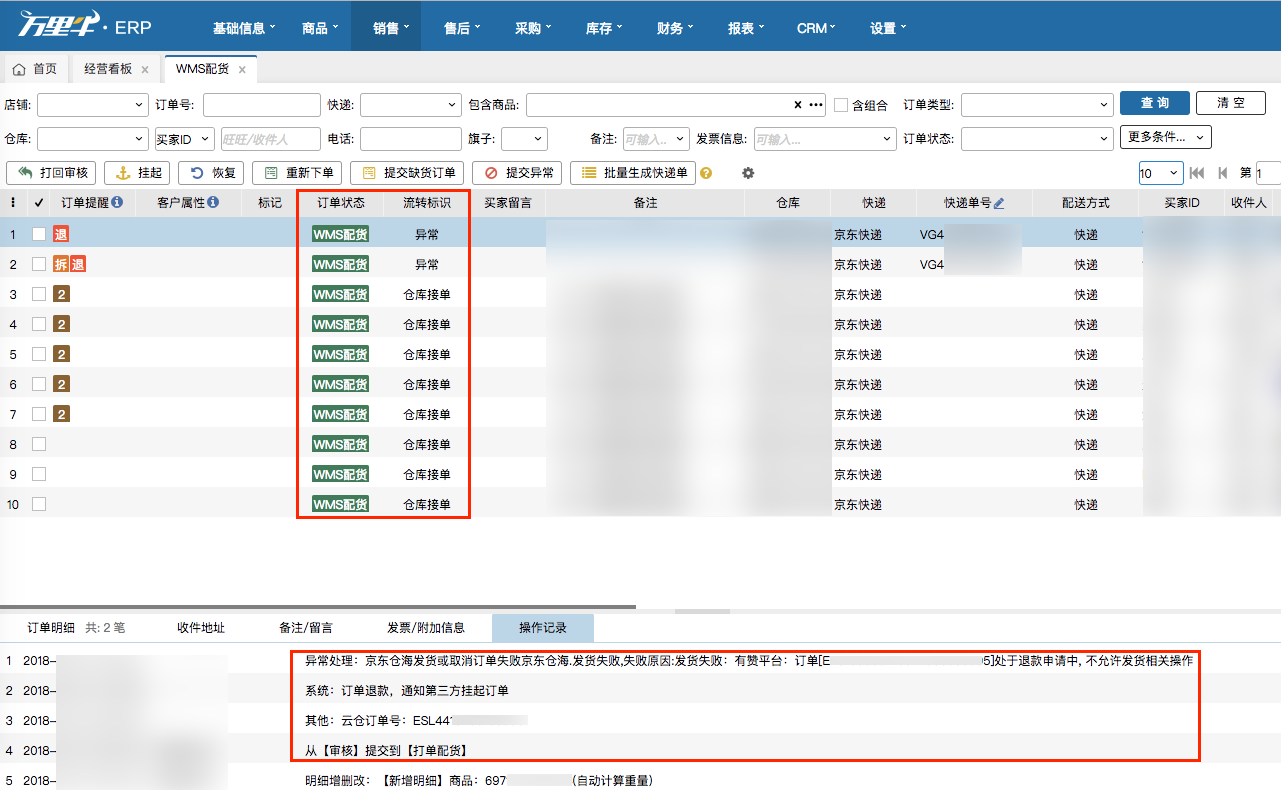Screen dimensions: 1281x802
Task: Close the 经营看板 tab
Action: pos(145,70)
